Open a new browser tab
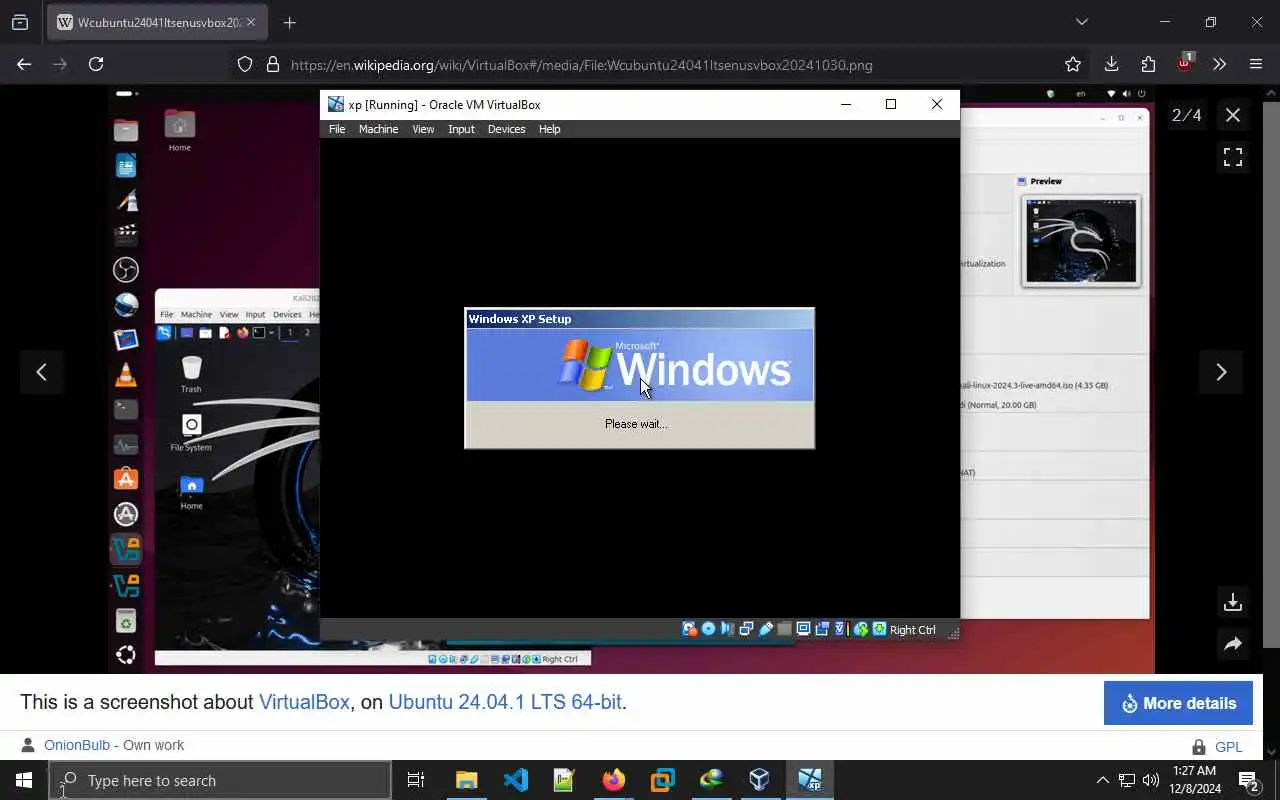Viewport: 1280px width, 800px height. pyautogui.click(x=289, y=22)
